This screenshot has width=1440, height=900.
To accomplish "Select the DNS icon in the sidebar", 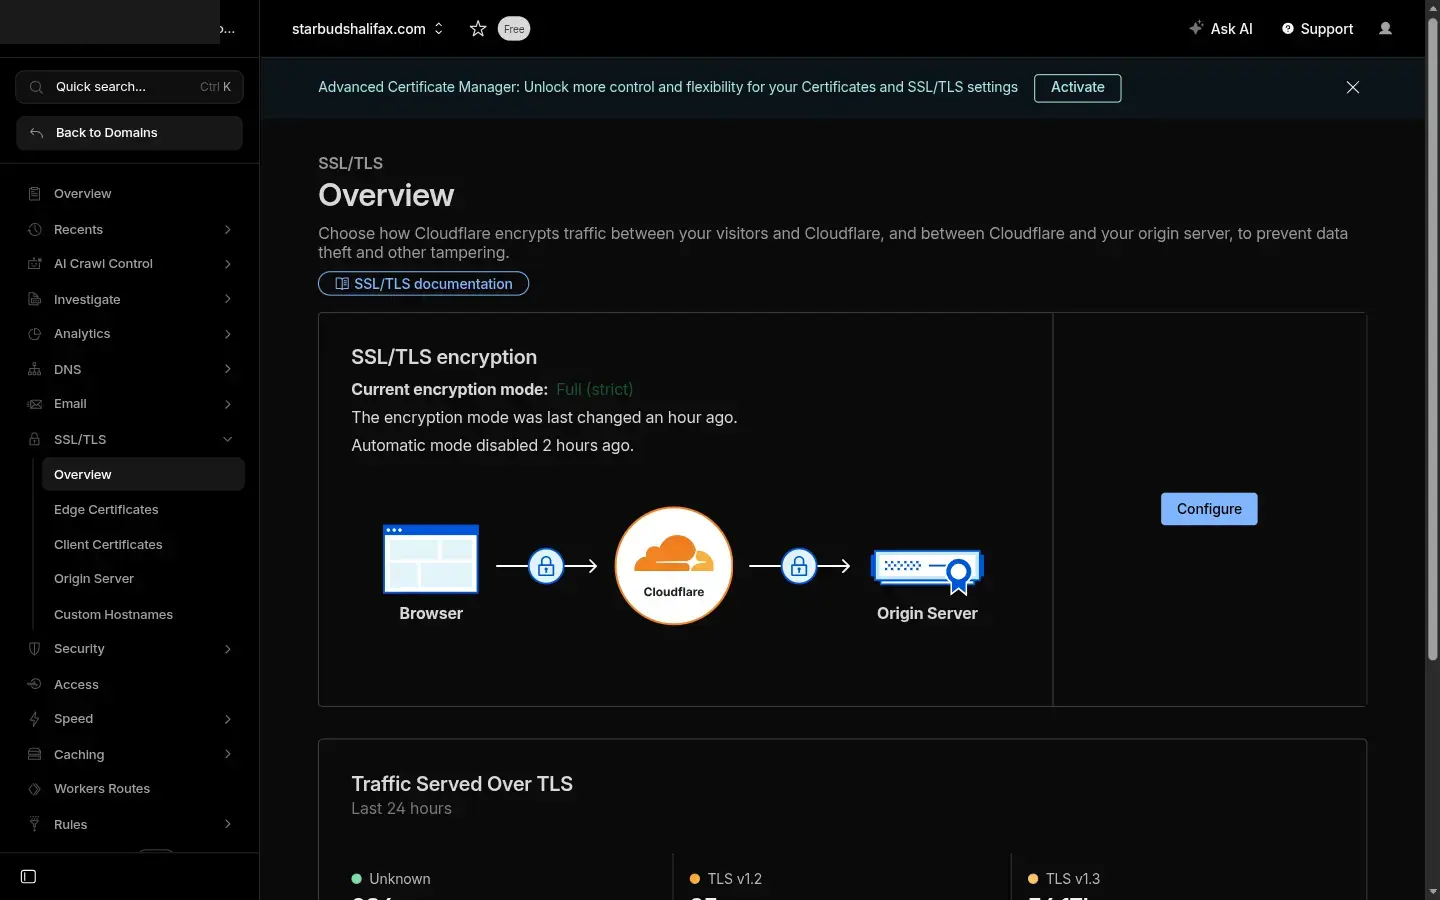I will point(34,369).
